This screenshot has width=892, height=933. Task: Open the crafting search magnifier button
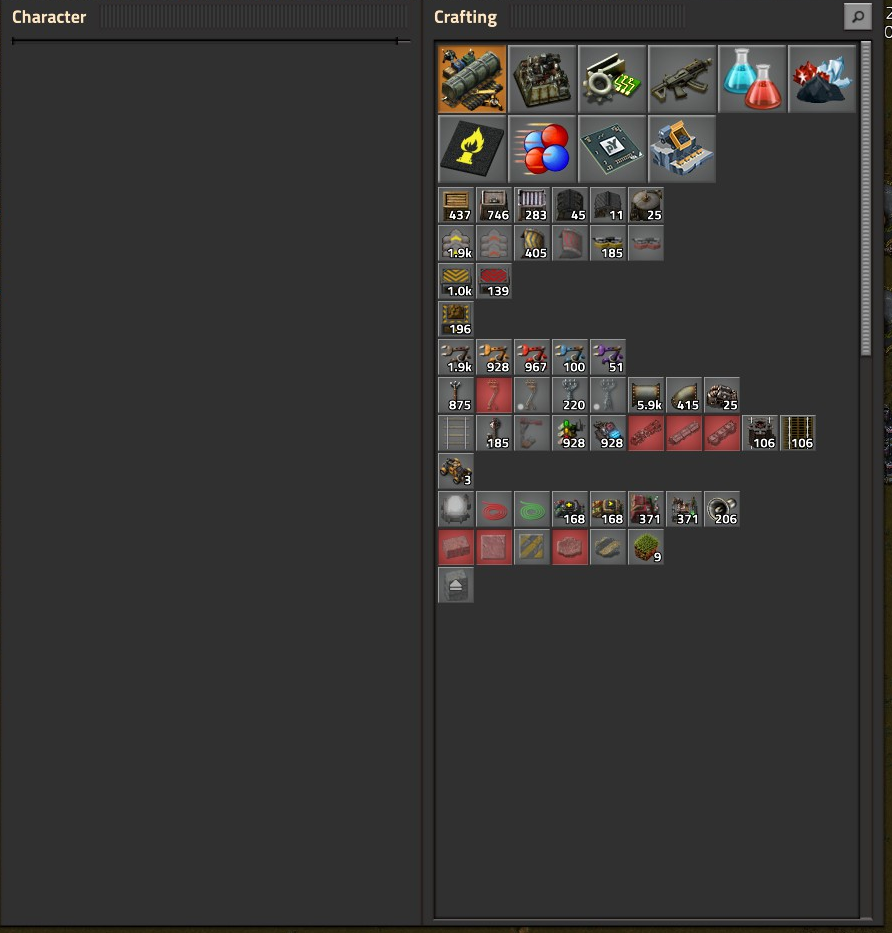click(x=857, y=17)
